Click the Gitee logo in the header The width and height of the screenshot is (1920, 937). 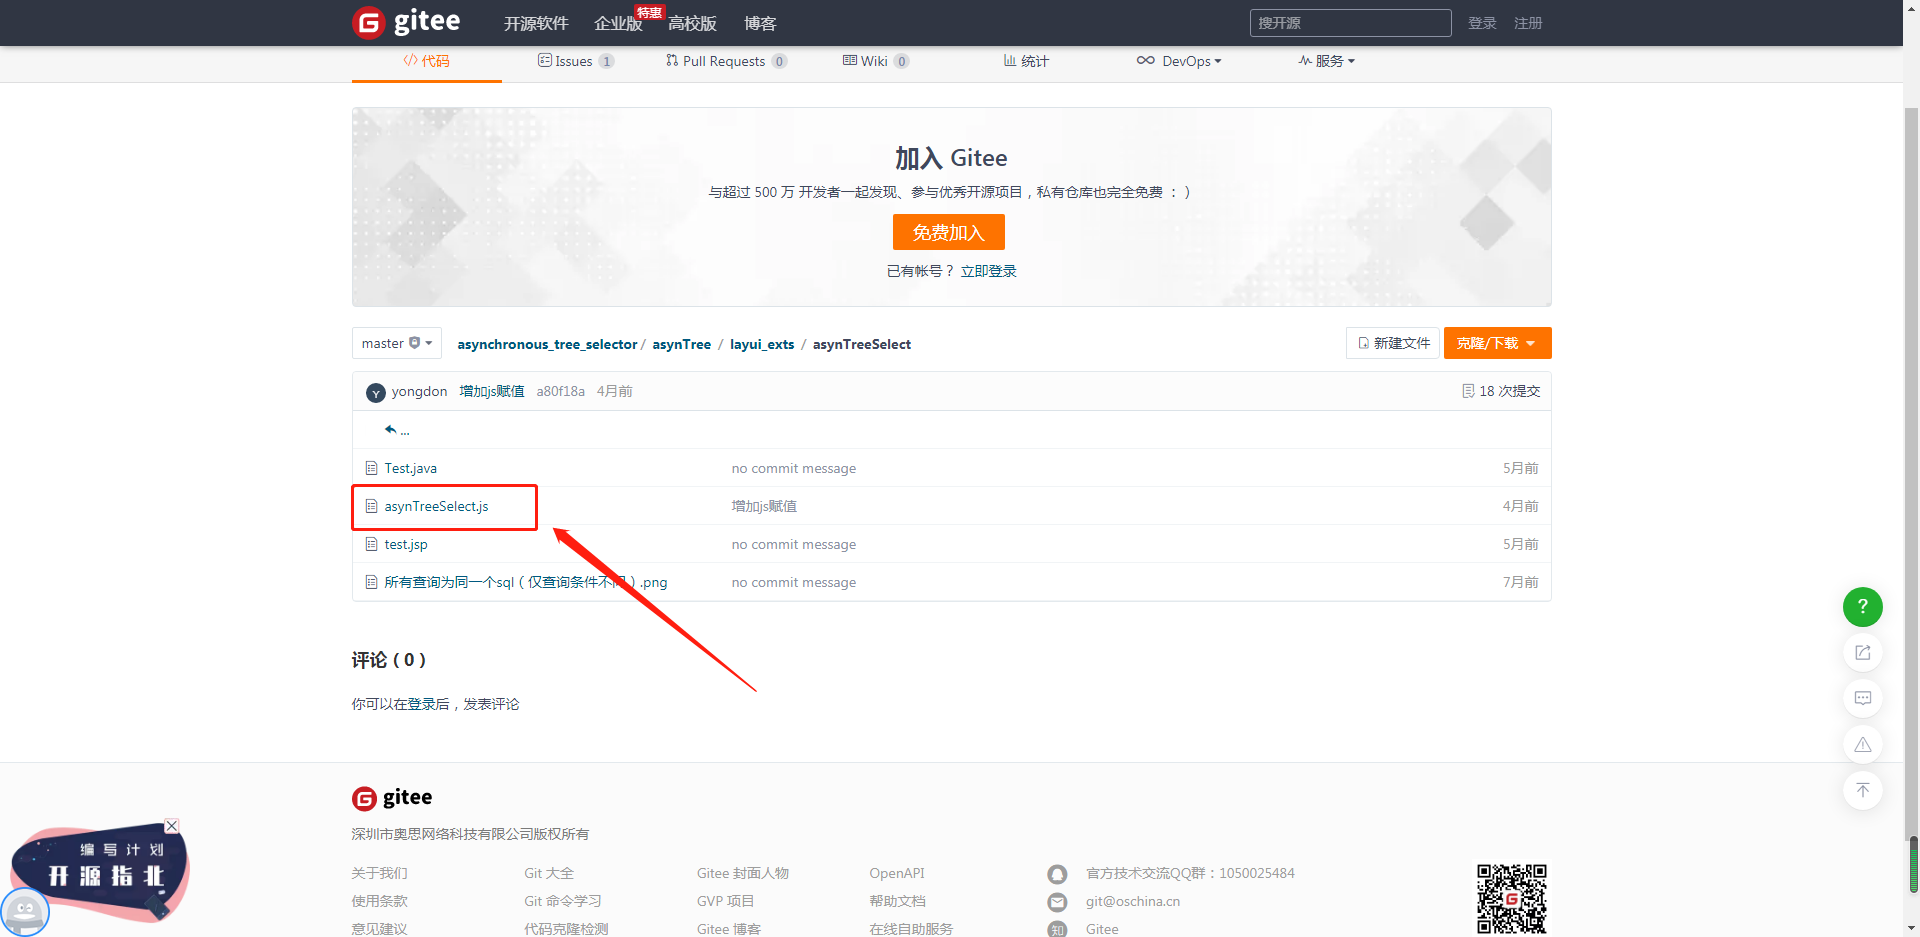pyautogui.click(x=407, y=22)
